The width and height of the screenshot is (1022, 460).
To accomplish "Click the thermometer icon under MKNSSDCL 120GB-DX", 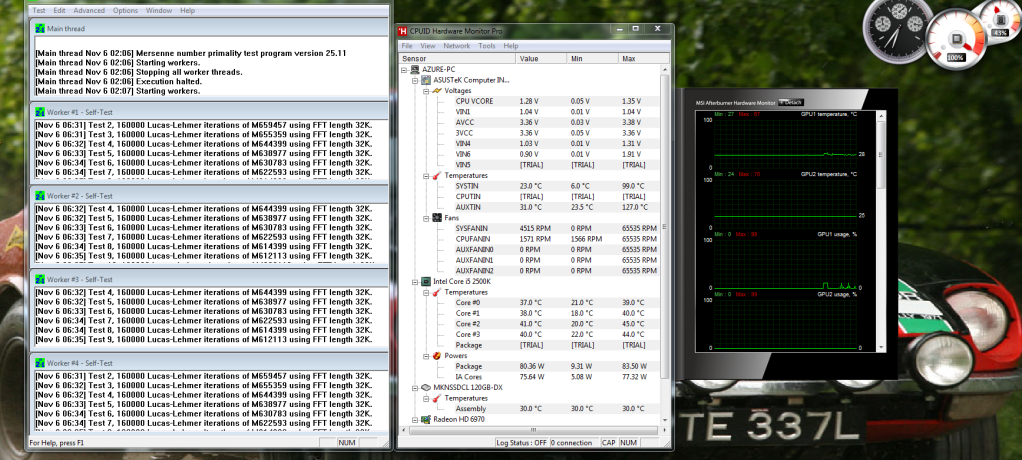I will [x=437, y=398].
